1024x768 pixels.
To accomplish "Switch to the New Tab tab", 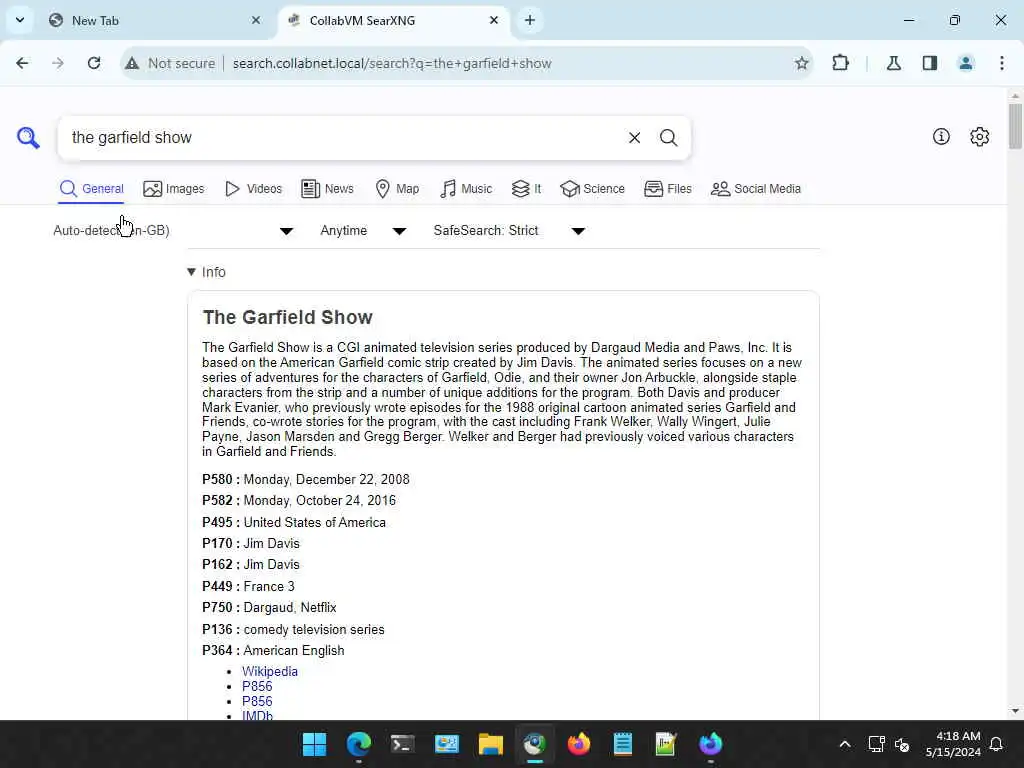I will (155, 20).
